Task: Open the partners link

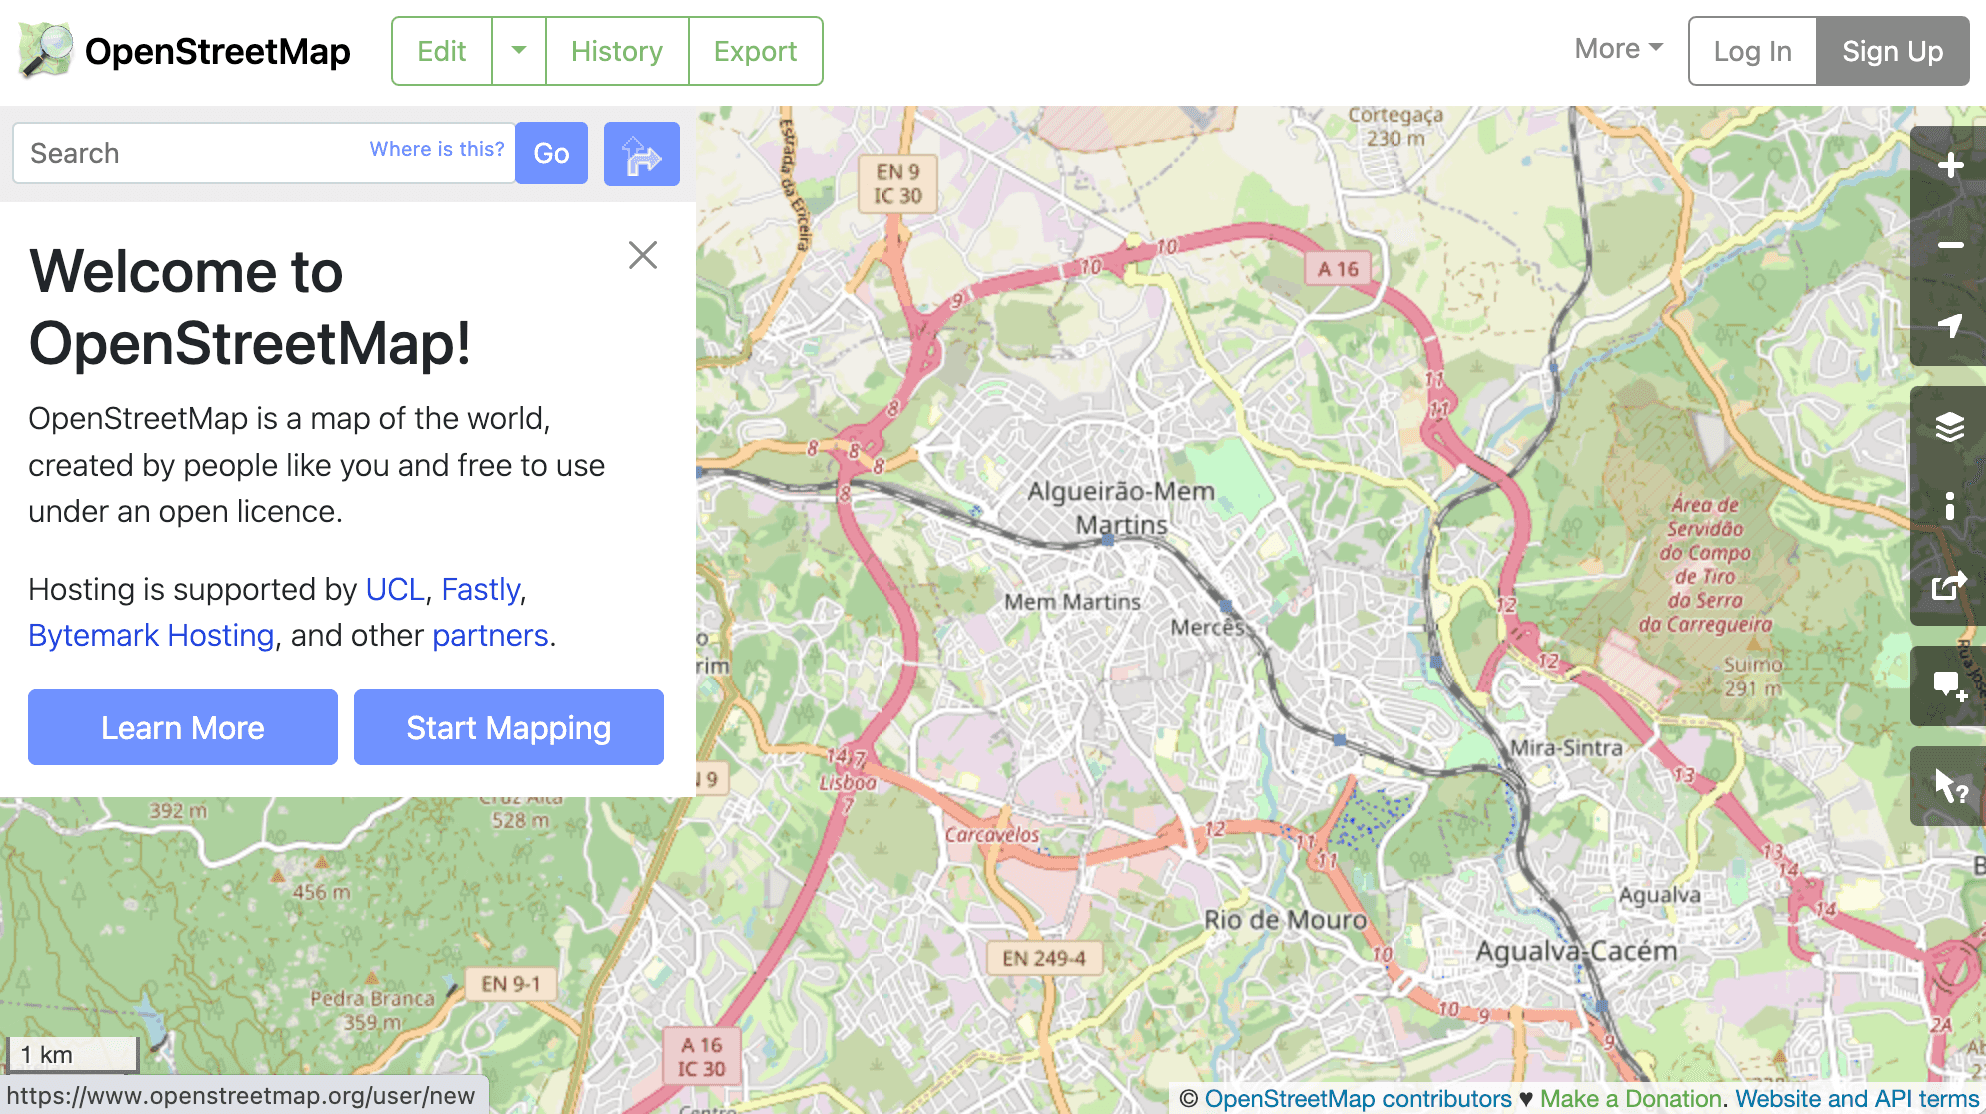Action: click(x=490, y=635)
